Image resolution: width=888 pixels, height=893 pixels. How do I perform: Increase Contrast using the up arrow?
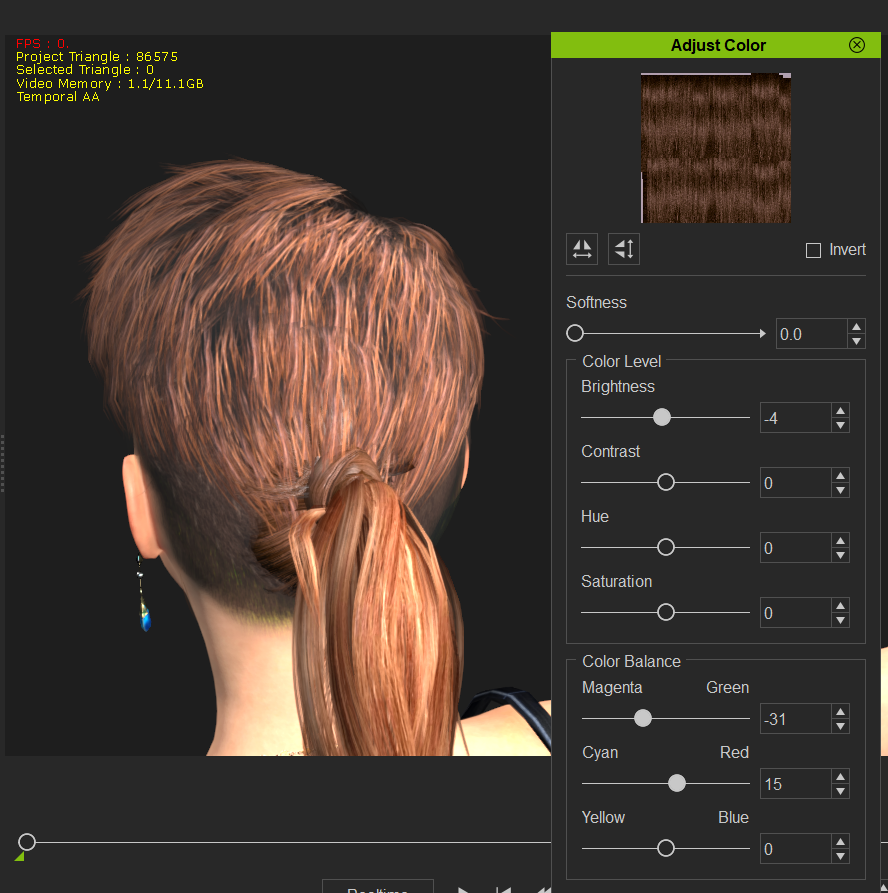point(840,476)
